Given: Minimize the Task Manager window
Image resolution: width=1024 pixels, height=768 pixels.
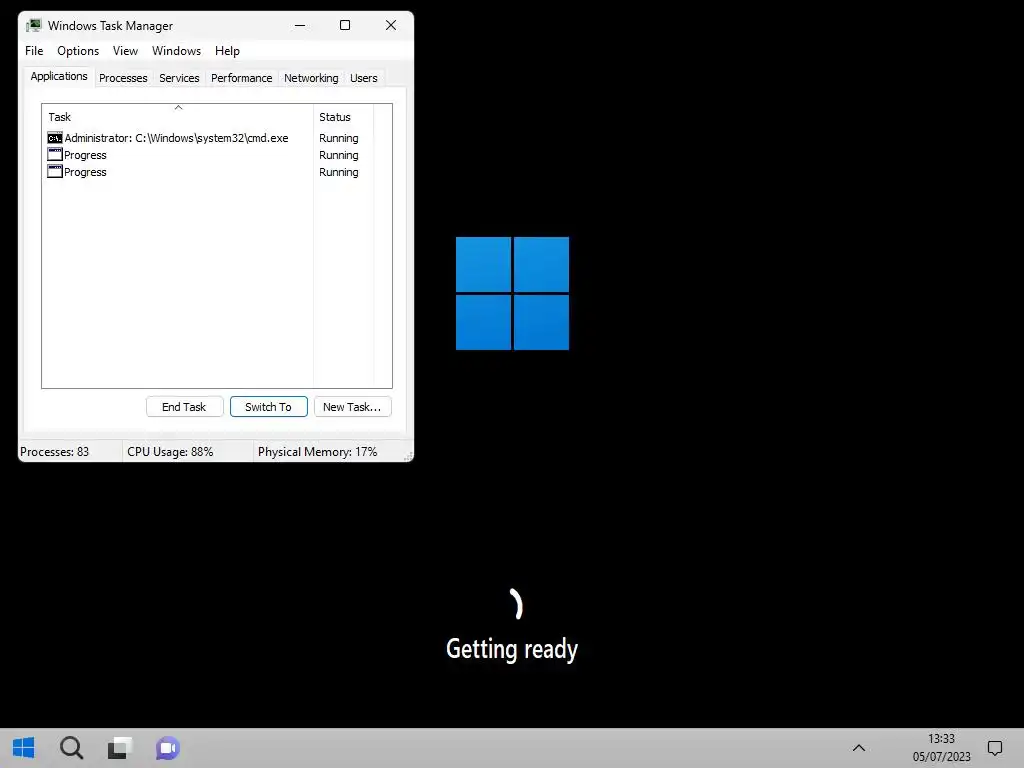Looking at the screenshot, I should [300, 25].
